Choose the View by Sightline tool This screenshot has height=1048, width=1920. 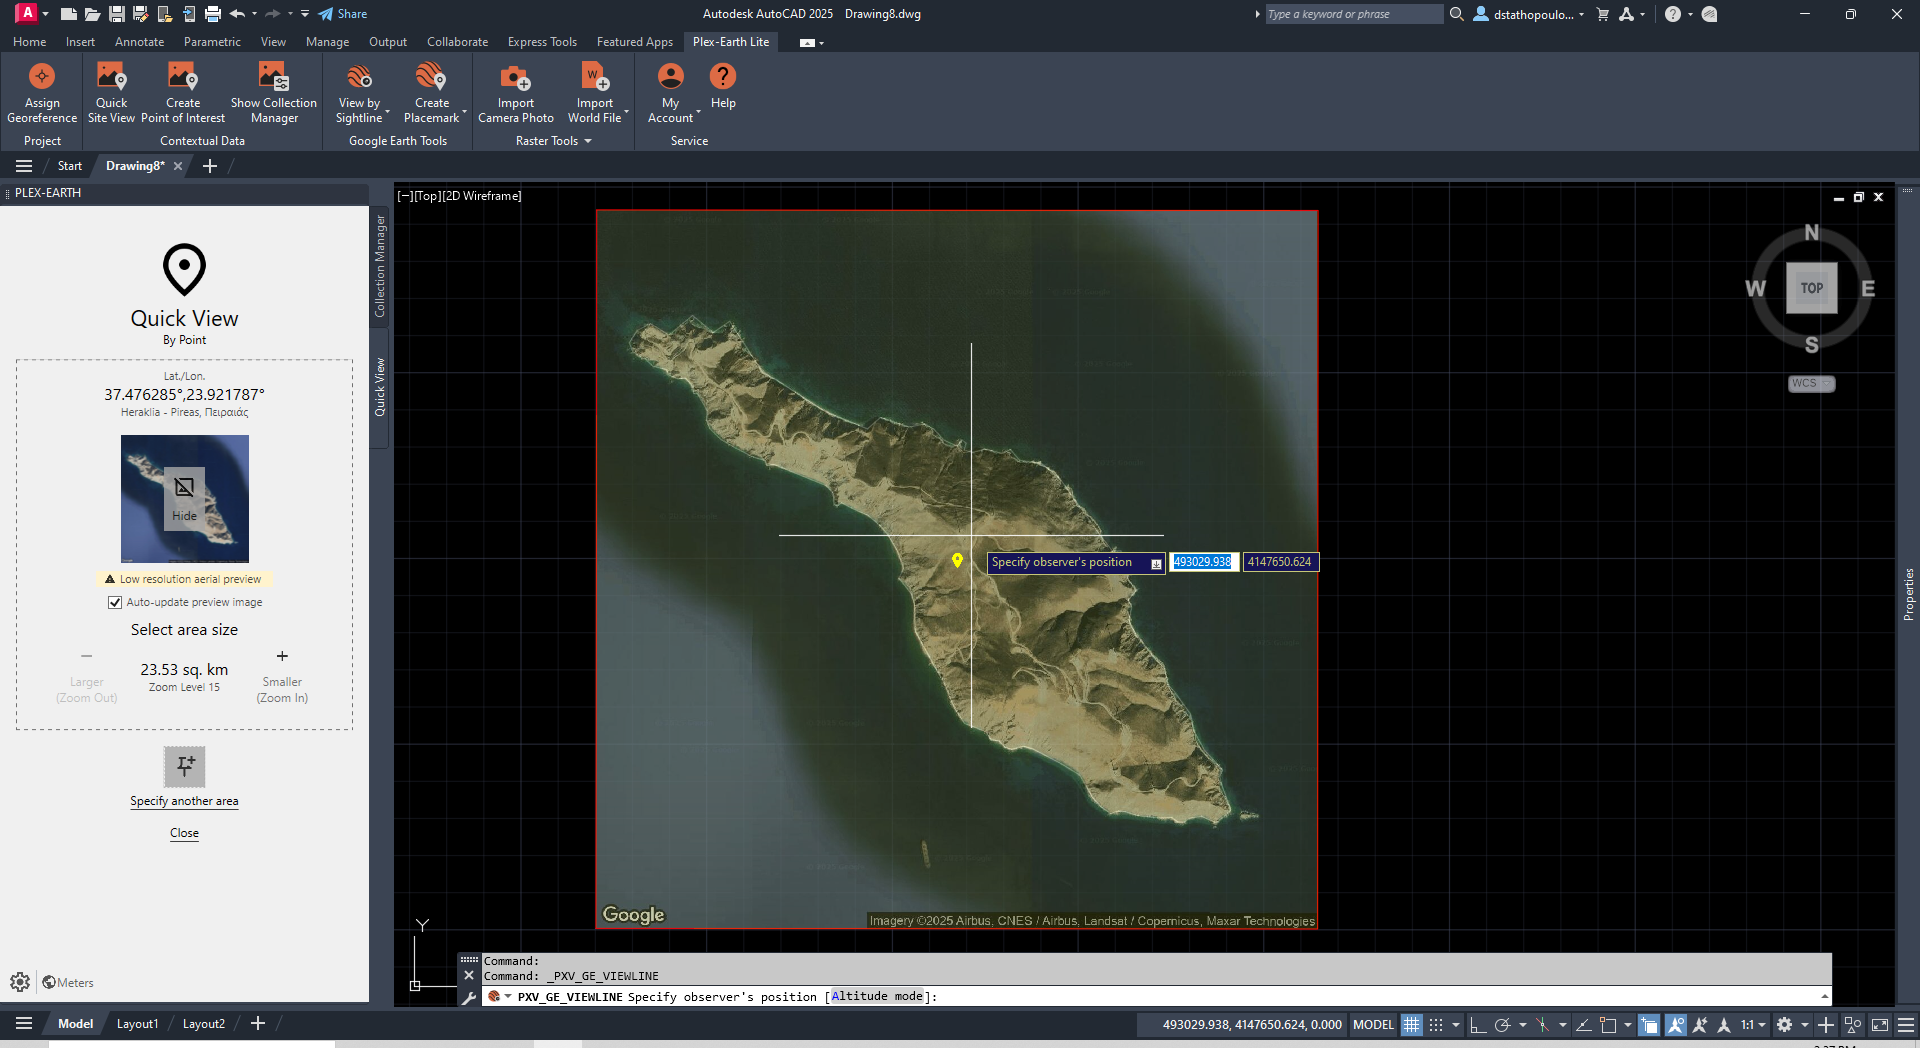pos(360,93)
